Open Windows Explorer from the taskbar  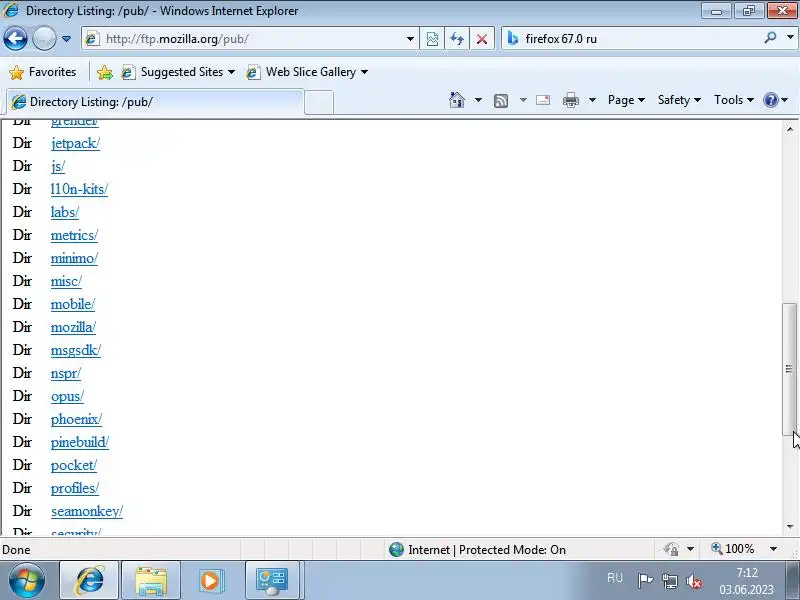click(151, 580)
